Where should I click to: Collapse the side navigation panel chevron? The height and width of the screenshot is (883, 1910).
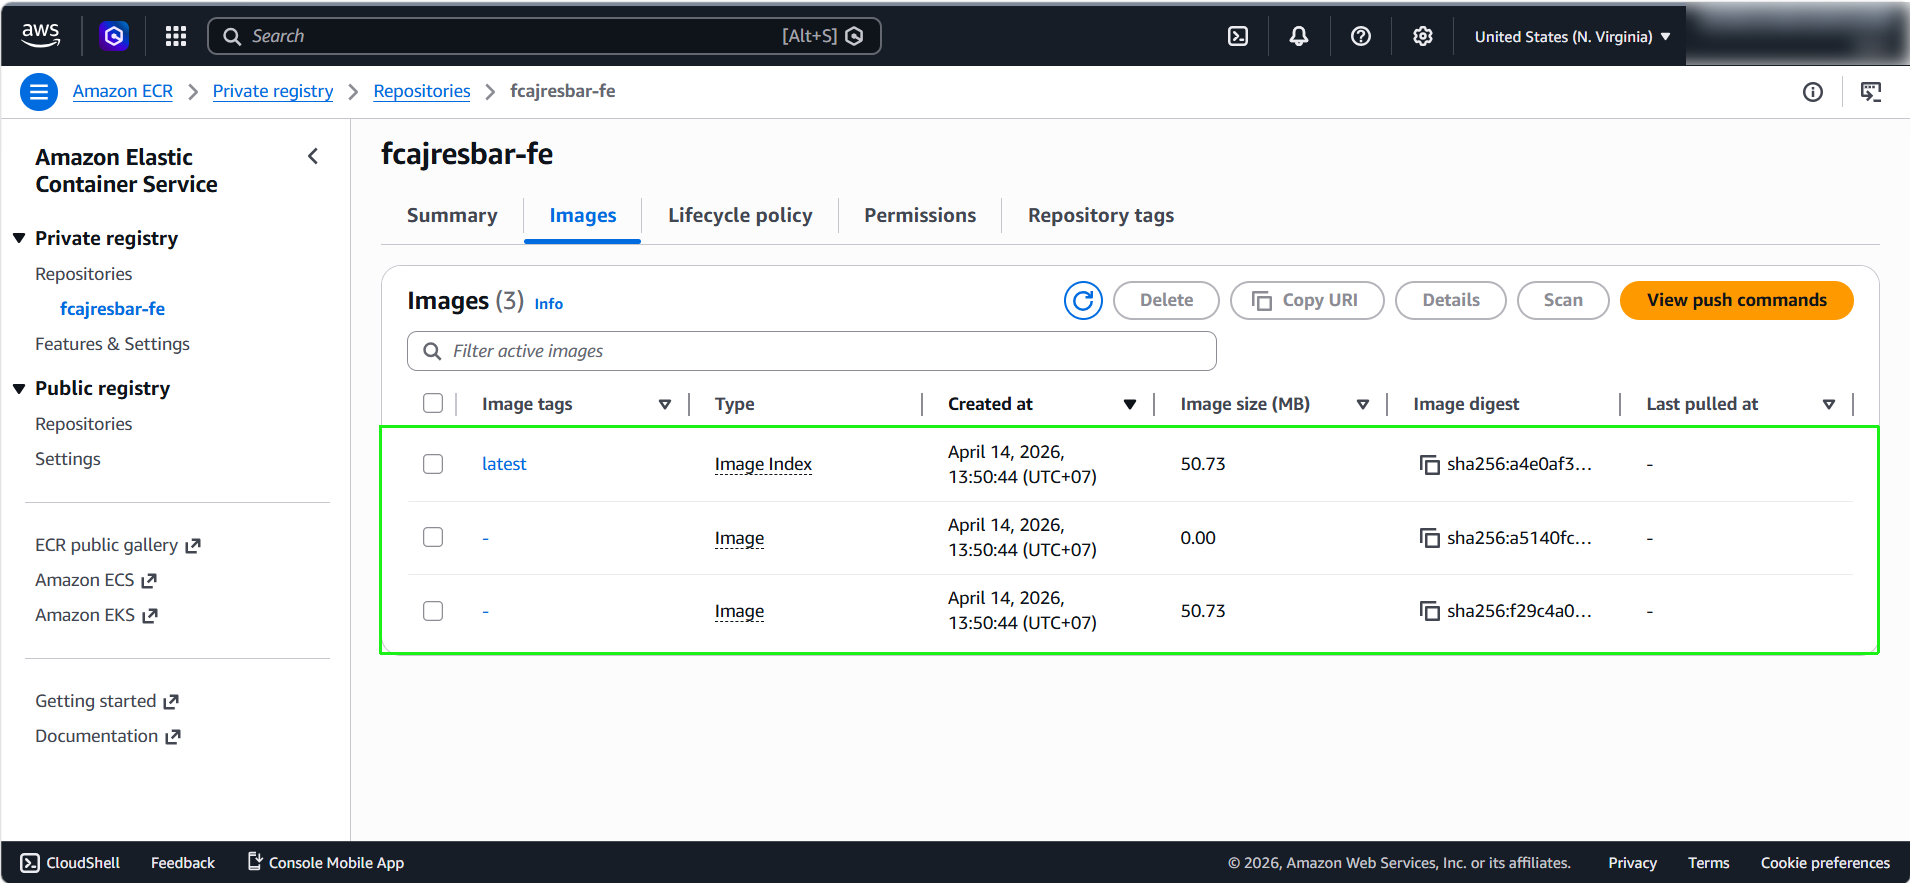(x=313, y=156)
